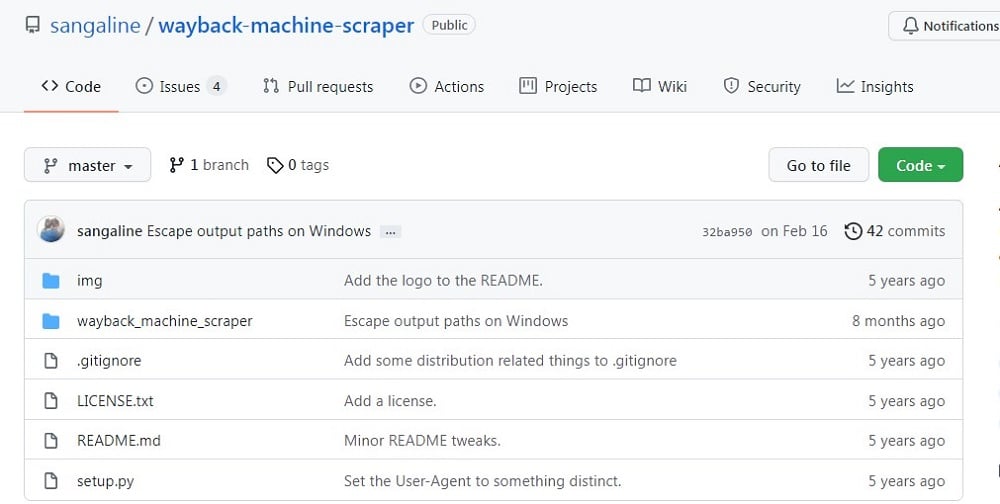Open the sangaline owner profile link

(x=95, y=26)
